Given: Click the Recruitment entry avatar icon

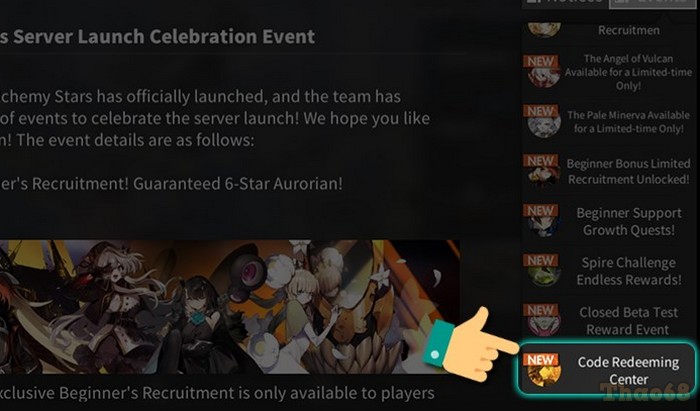Looking at the screenshot, I should click(x=544, y=29).
